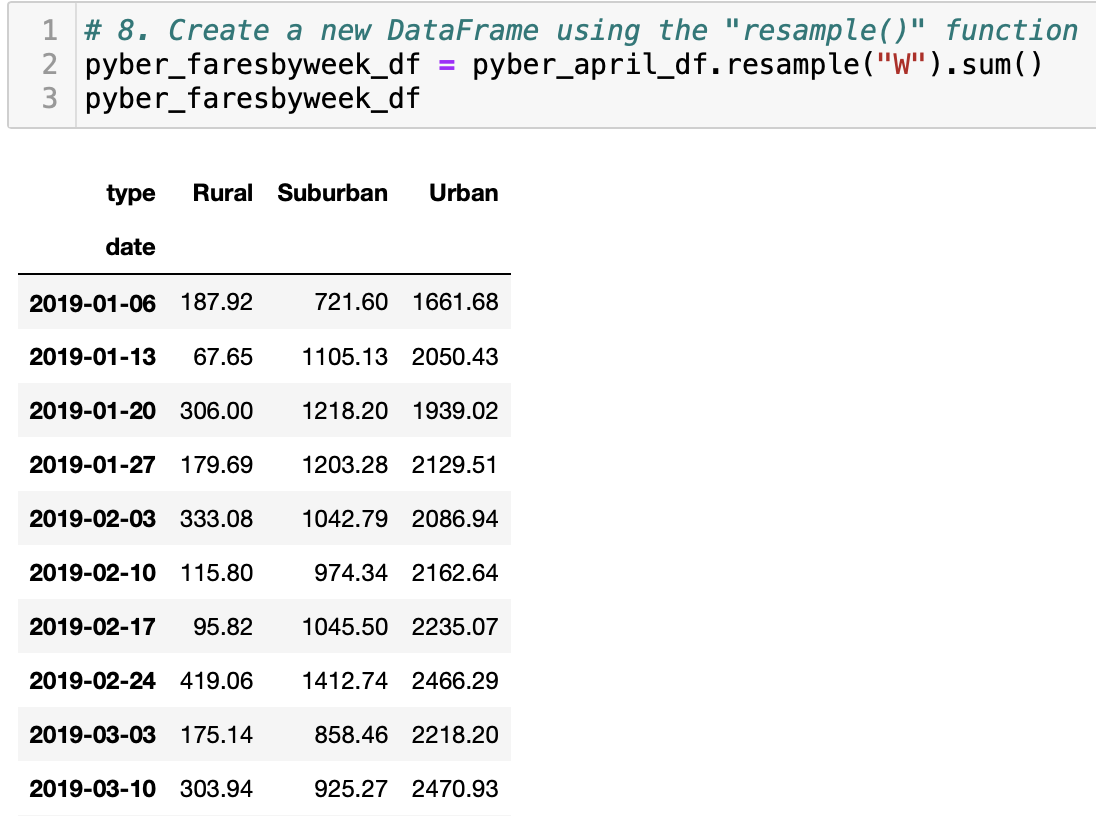Select row index 2019-01-13
Image resolution: width=1096 pixels, height=816 pixels.
coord(92,357)
